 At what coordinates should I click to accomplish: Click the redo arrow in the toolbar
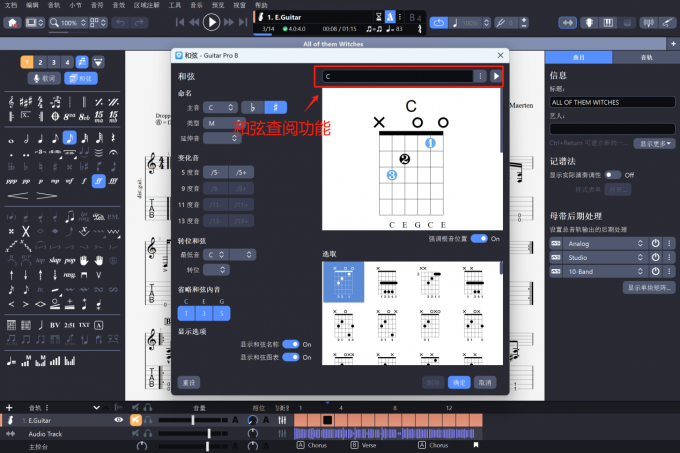tap(139, 22)
